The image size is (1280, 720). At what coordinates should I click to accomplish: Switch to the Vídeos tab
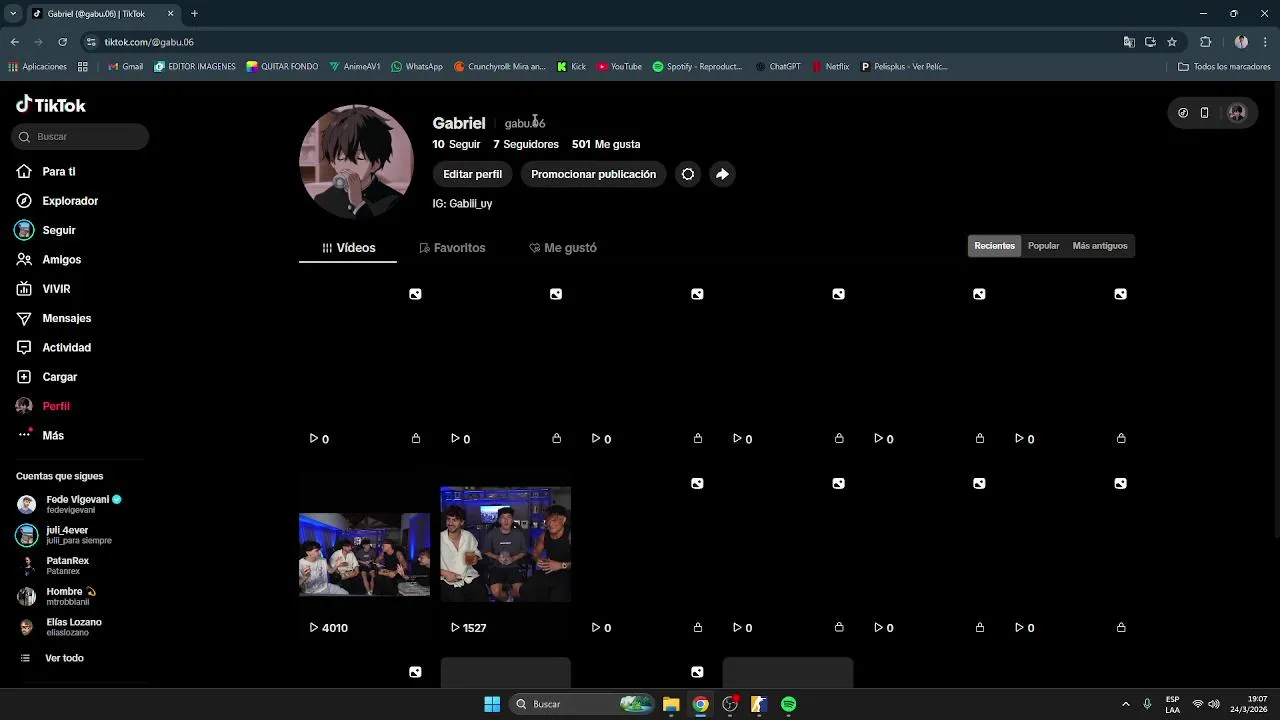(x=348, y=248)
